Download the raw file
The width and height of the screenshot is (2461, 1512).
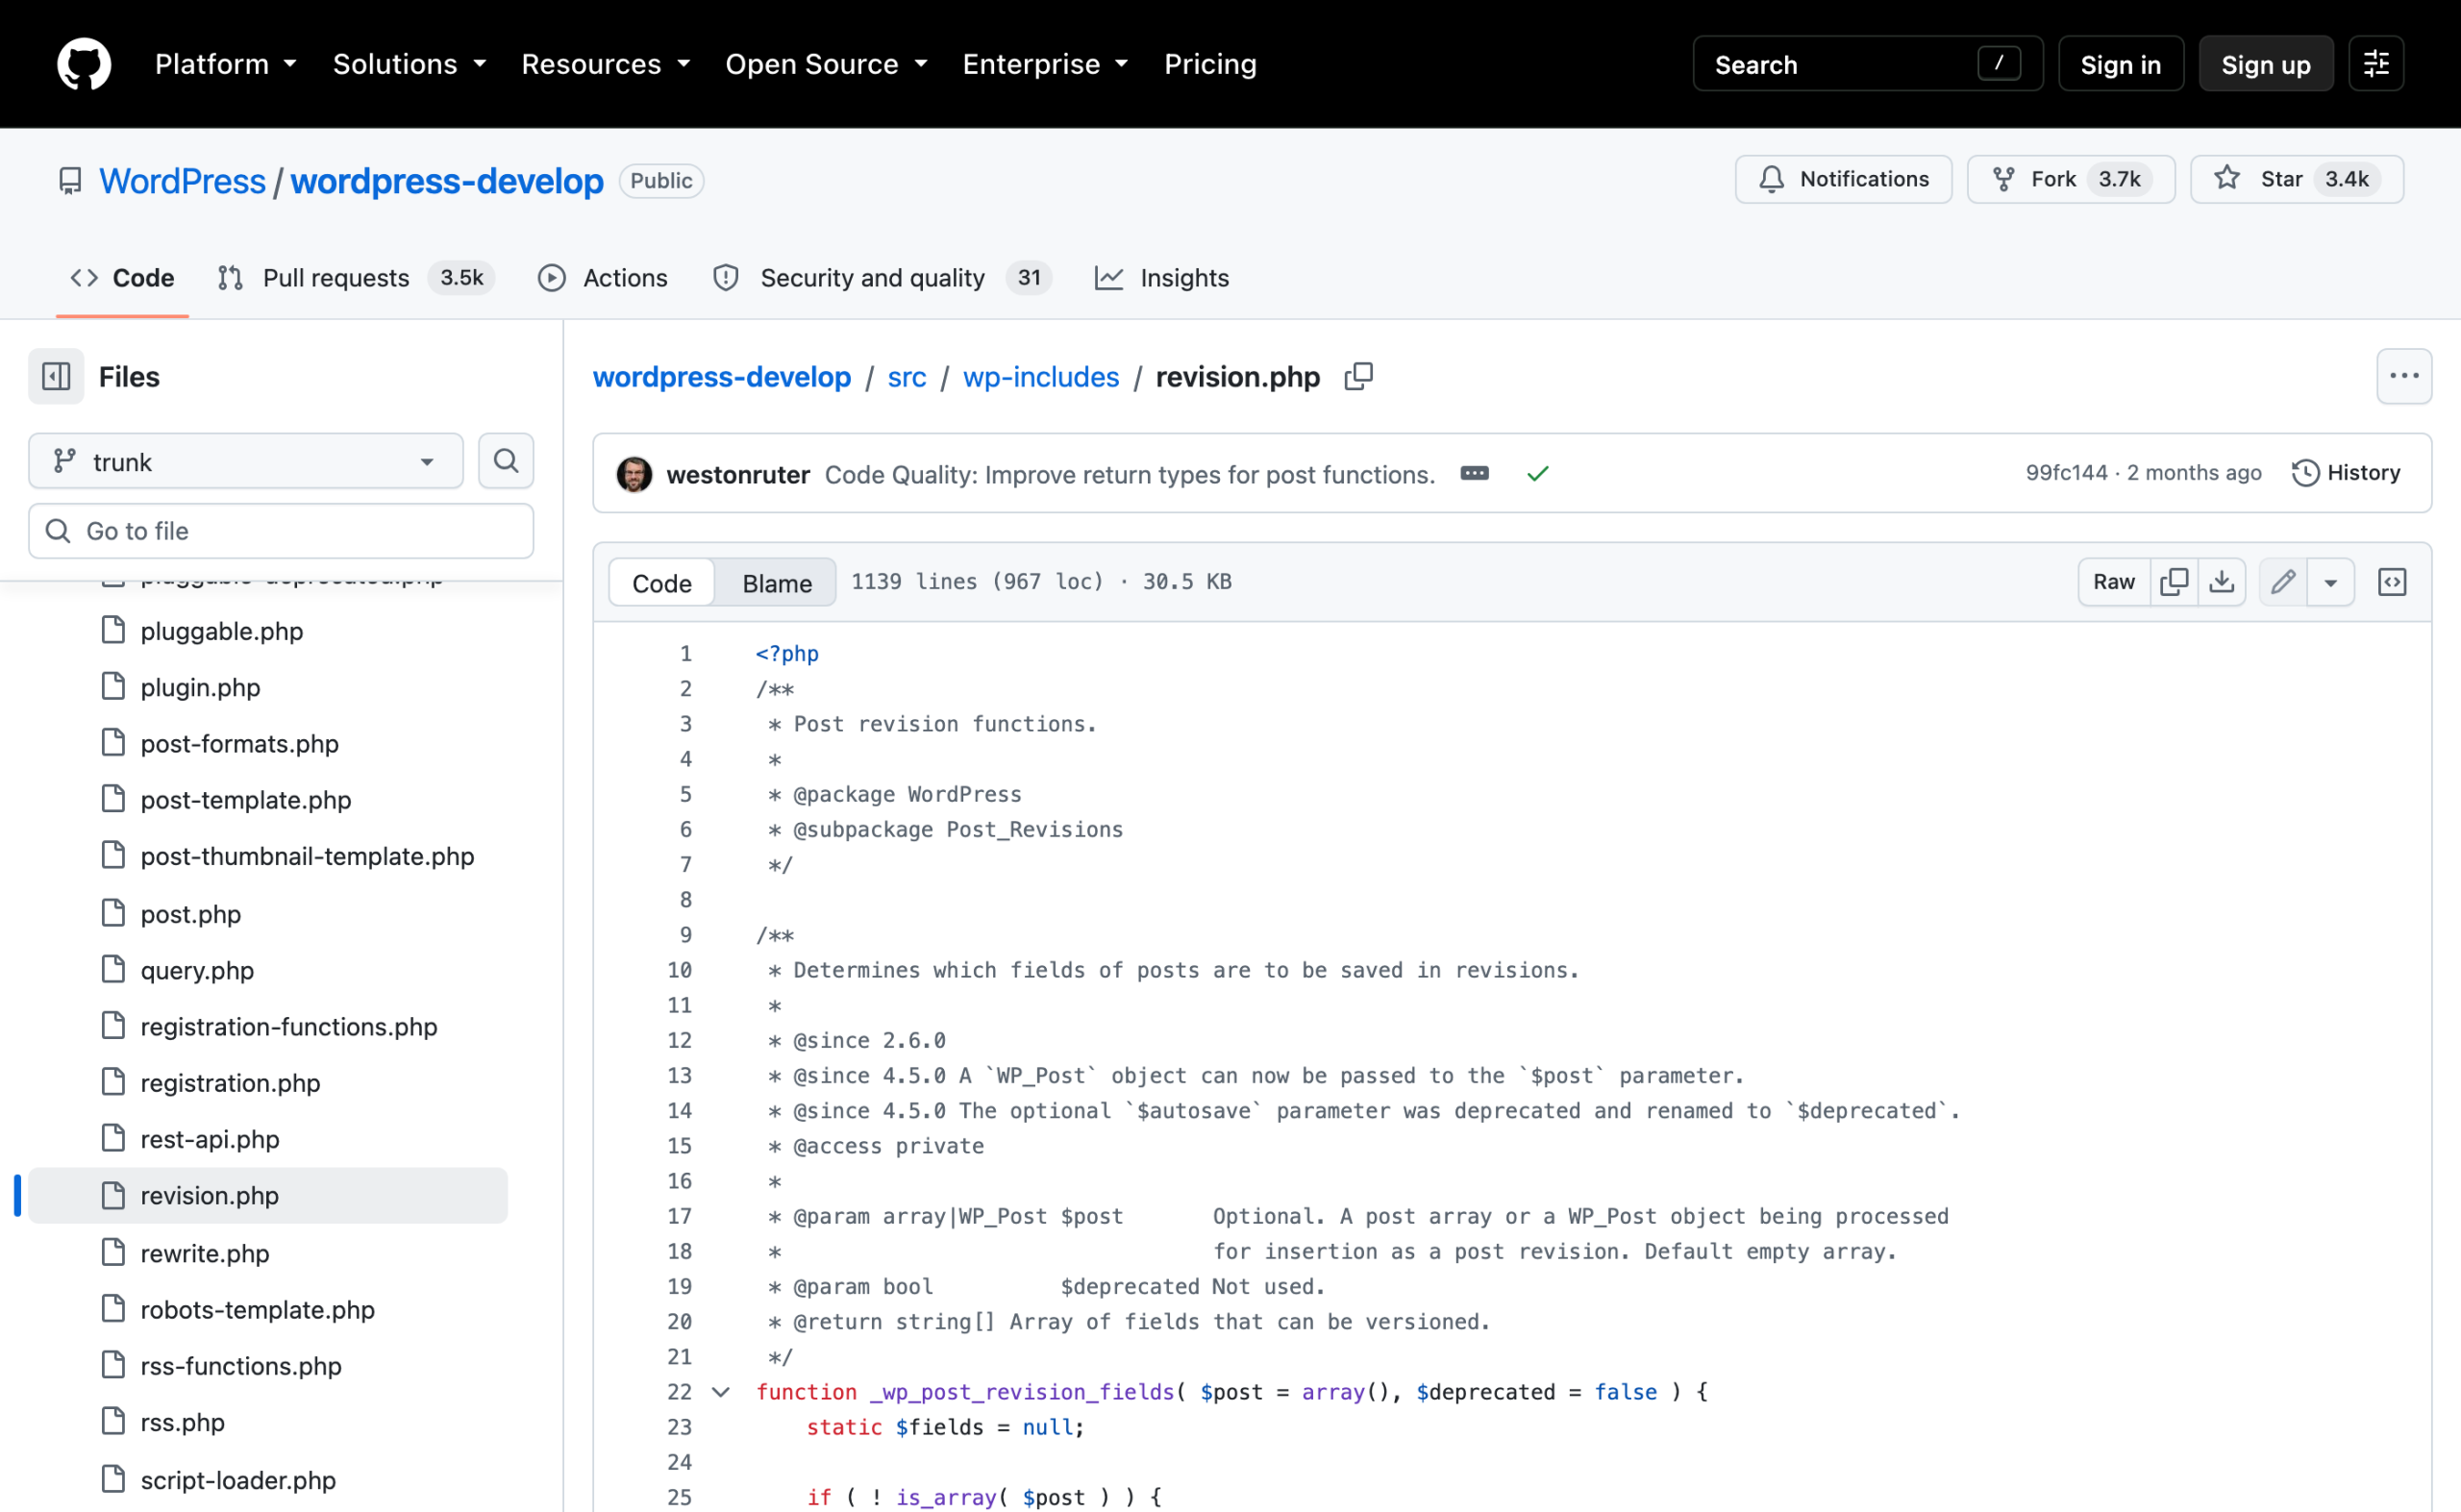(x=2222, y=582)
